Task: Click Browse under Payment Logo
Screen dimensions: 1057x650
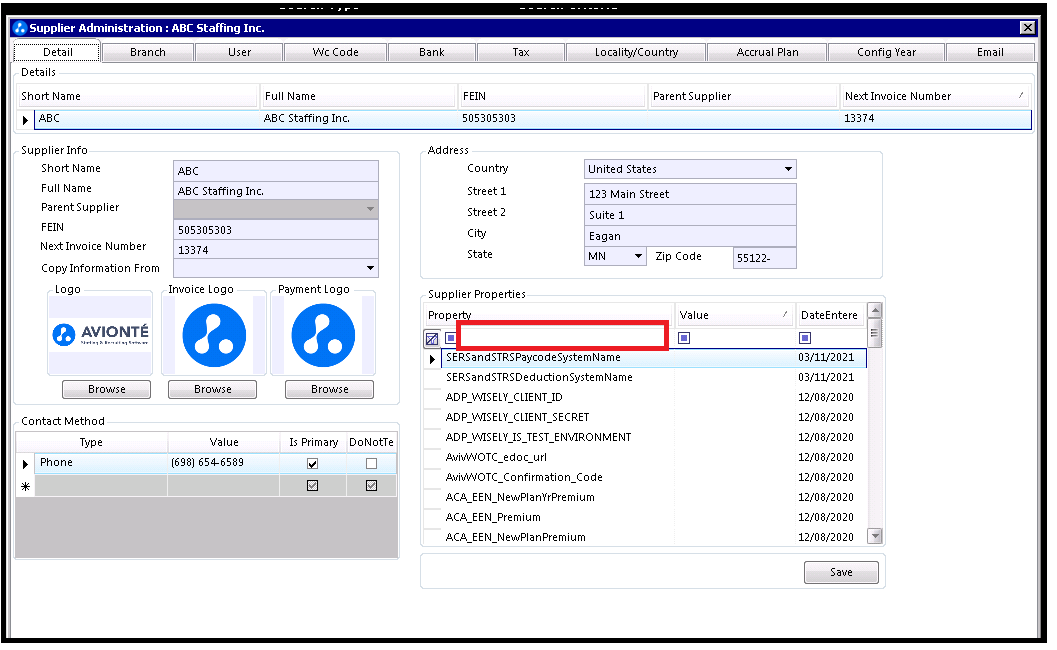Action: click(330, 390)
